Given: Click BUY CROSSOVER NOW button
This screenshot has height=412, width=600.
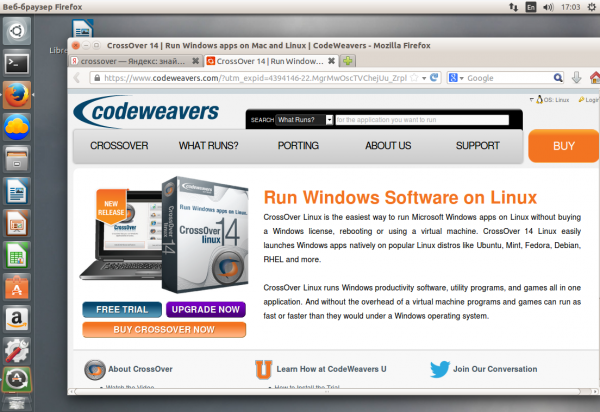Looking at the screenshot, I should point(164,329).
